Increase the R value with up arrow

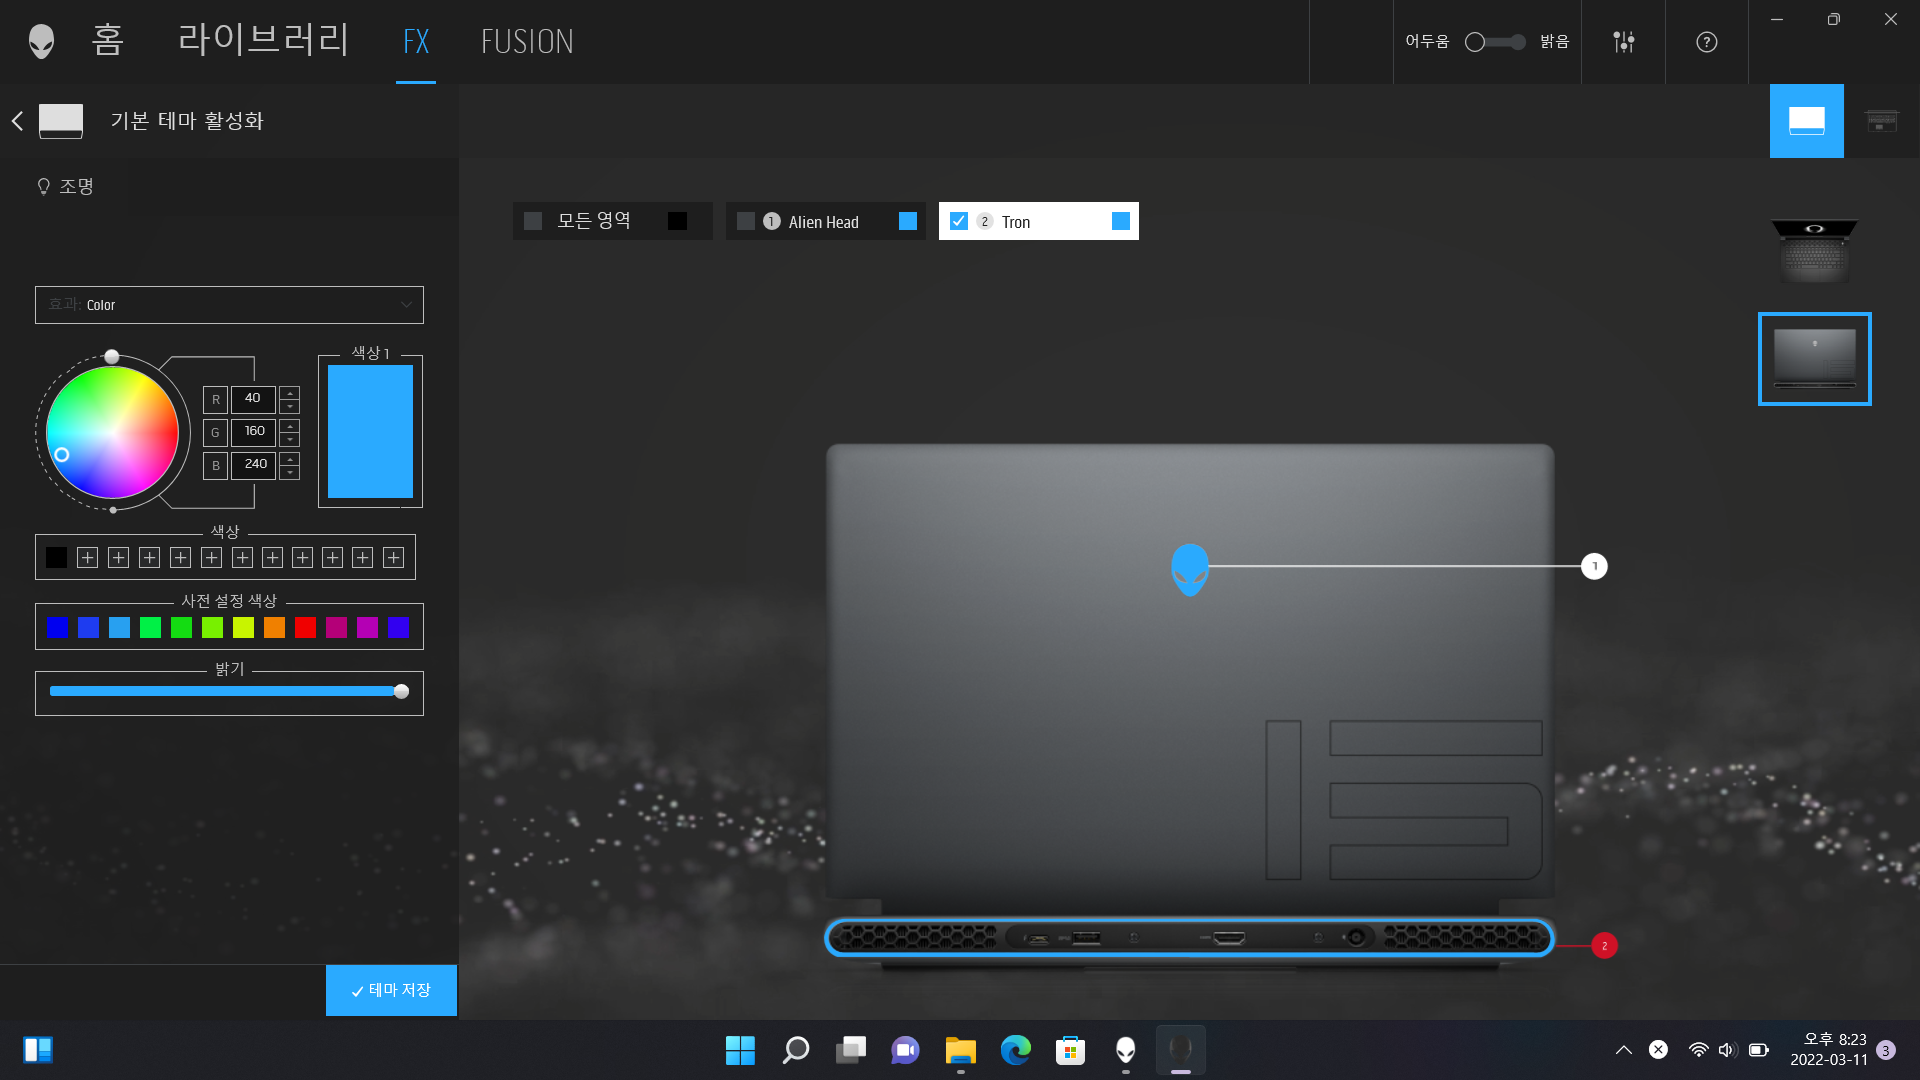[290, 393]
